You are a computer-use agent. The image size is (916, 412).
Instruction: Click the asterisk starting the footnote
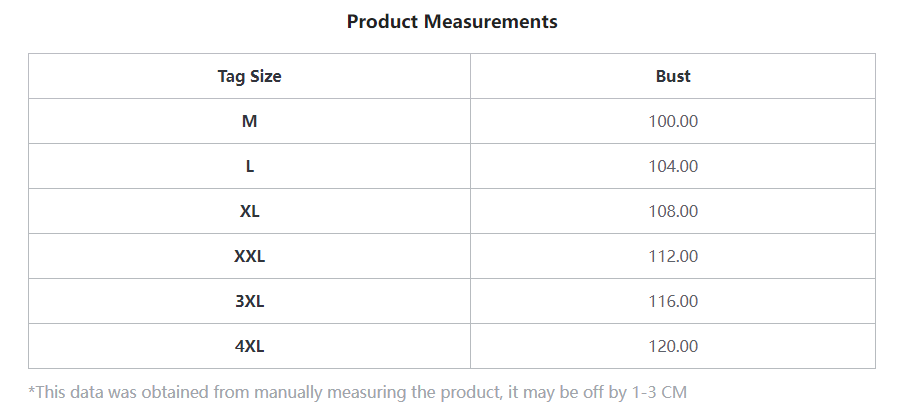coord(32,389)
